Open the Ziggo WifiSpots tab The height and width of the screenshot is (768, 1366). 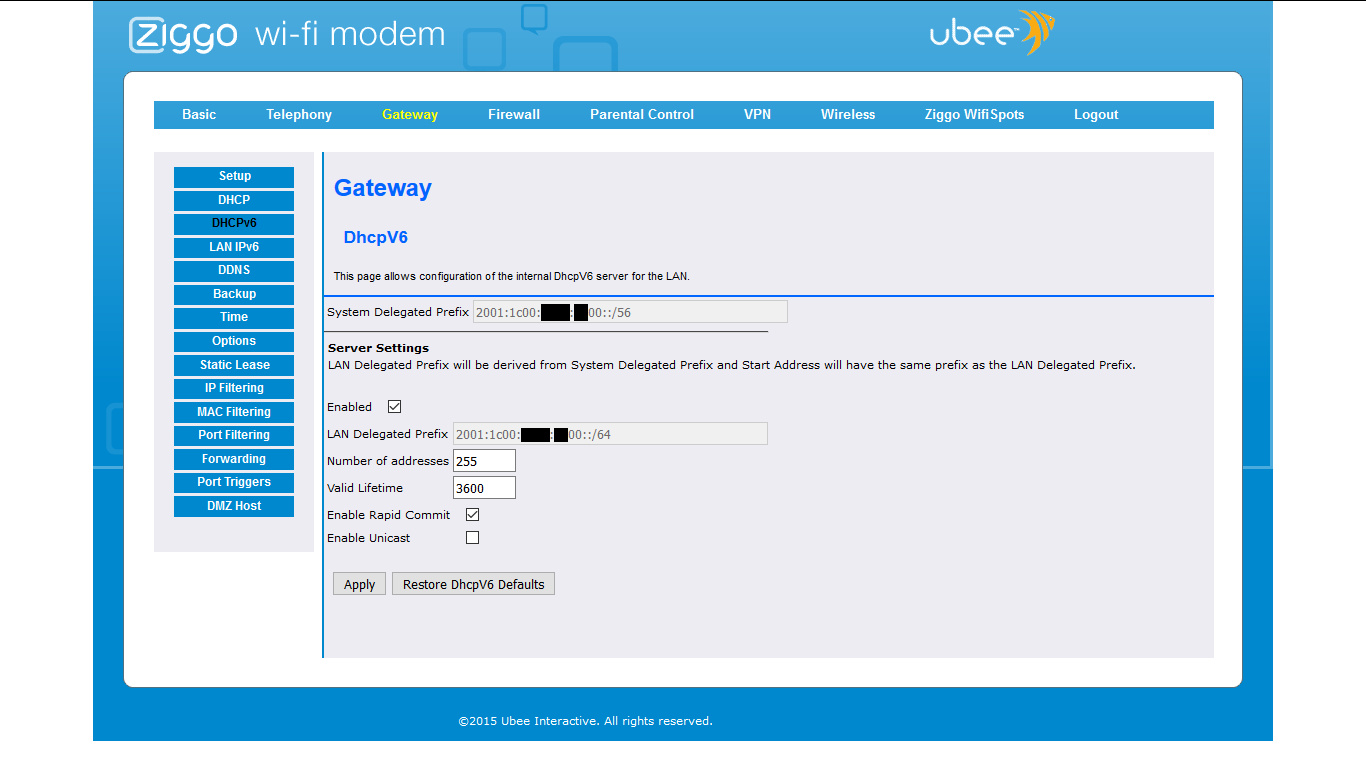pyautogui.click(x=975, y=115)
